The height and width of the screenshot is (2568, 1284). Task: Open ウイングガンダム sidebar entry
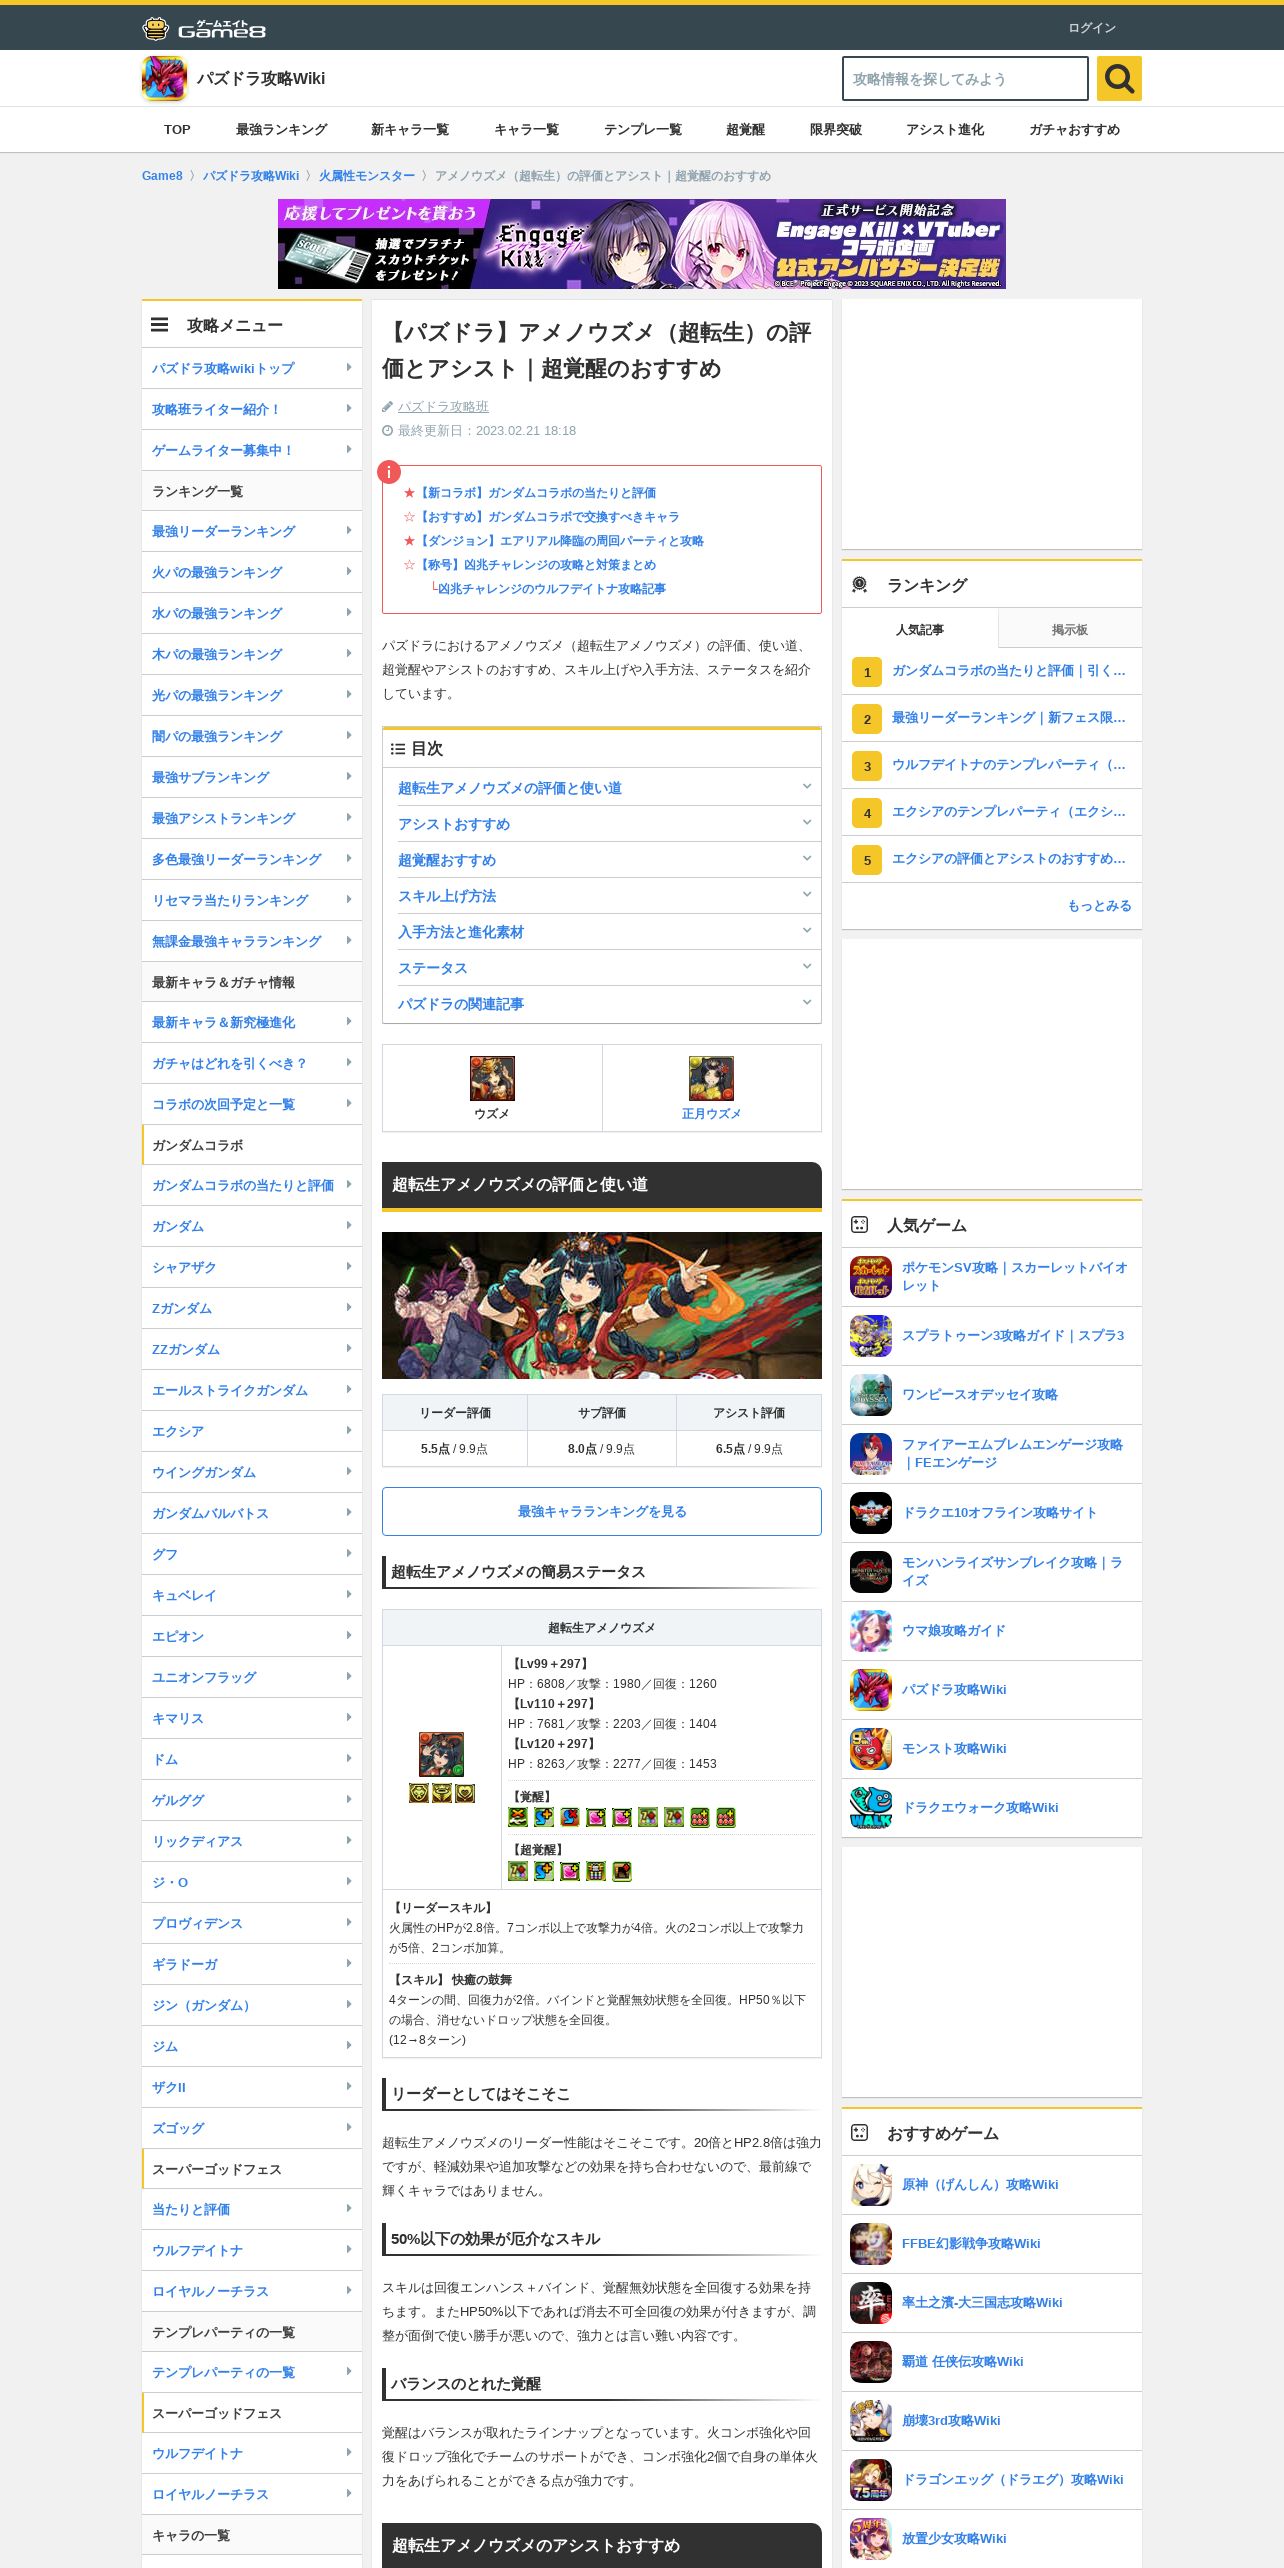pyautogui.click(x=252, y=1472)
